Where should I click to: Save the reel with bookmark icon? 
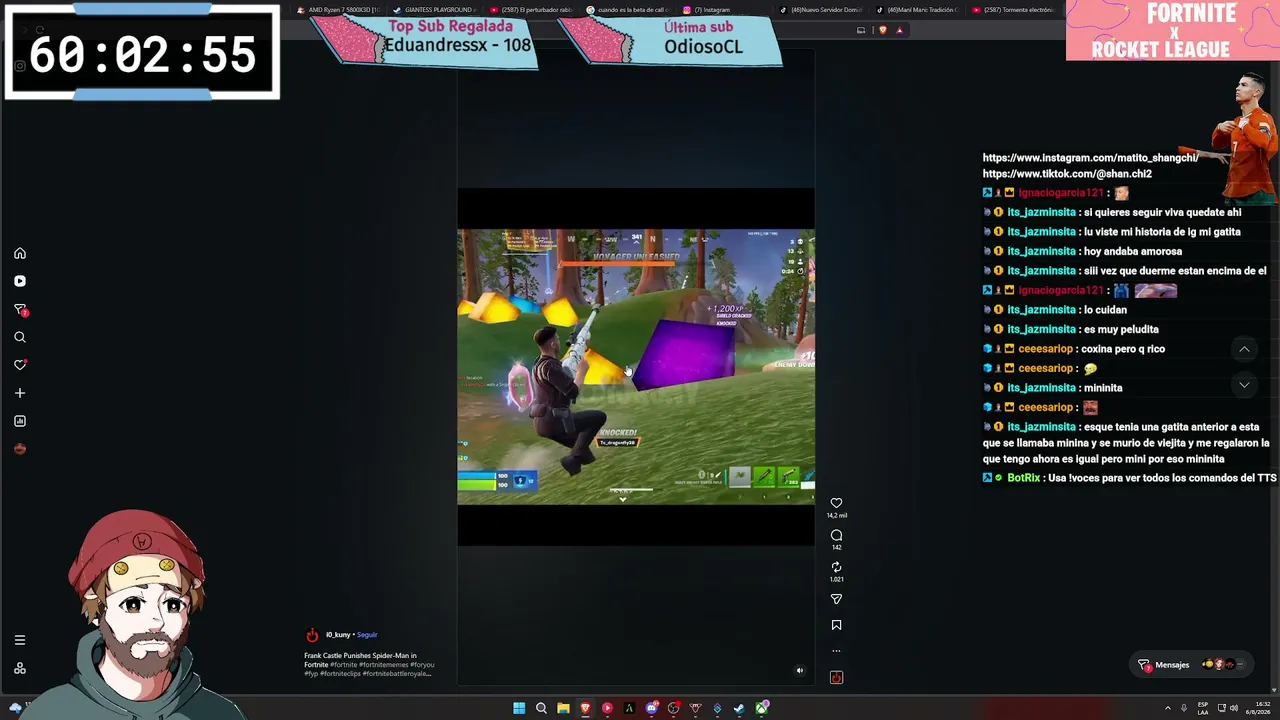tap(836, 625)
